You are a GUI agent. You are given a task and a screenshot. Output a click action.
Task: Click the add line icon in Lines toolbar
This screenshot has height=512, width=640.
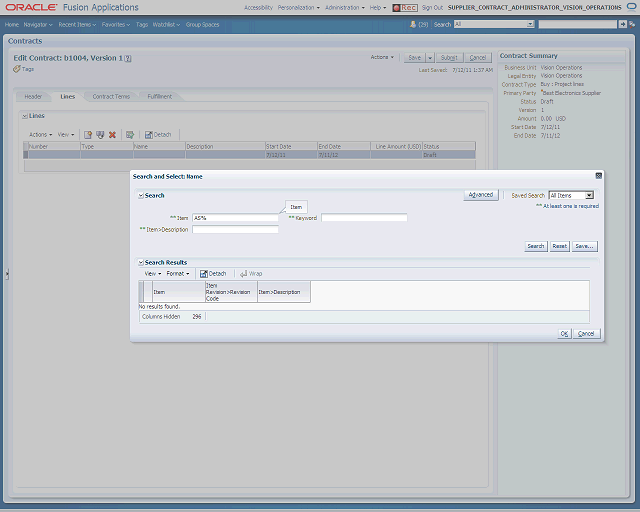point(88,135)
